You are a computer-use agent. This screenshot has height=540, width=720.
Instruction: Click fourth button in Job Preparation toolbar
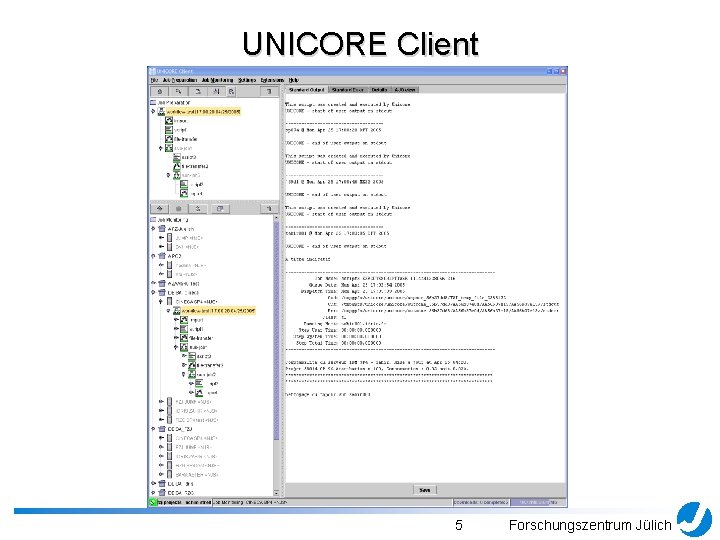(216, 91)
